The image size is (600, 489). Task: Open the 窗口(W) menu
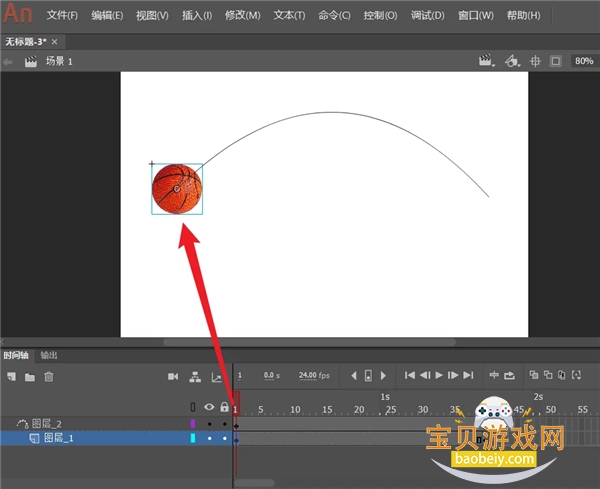point(476,15)
